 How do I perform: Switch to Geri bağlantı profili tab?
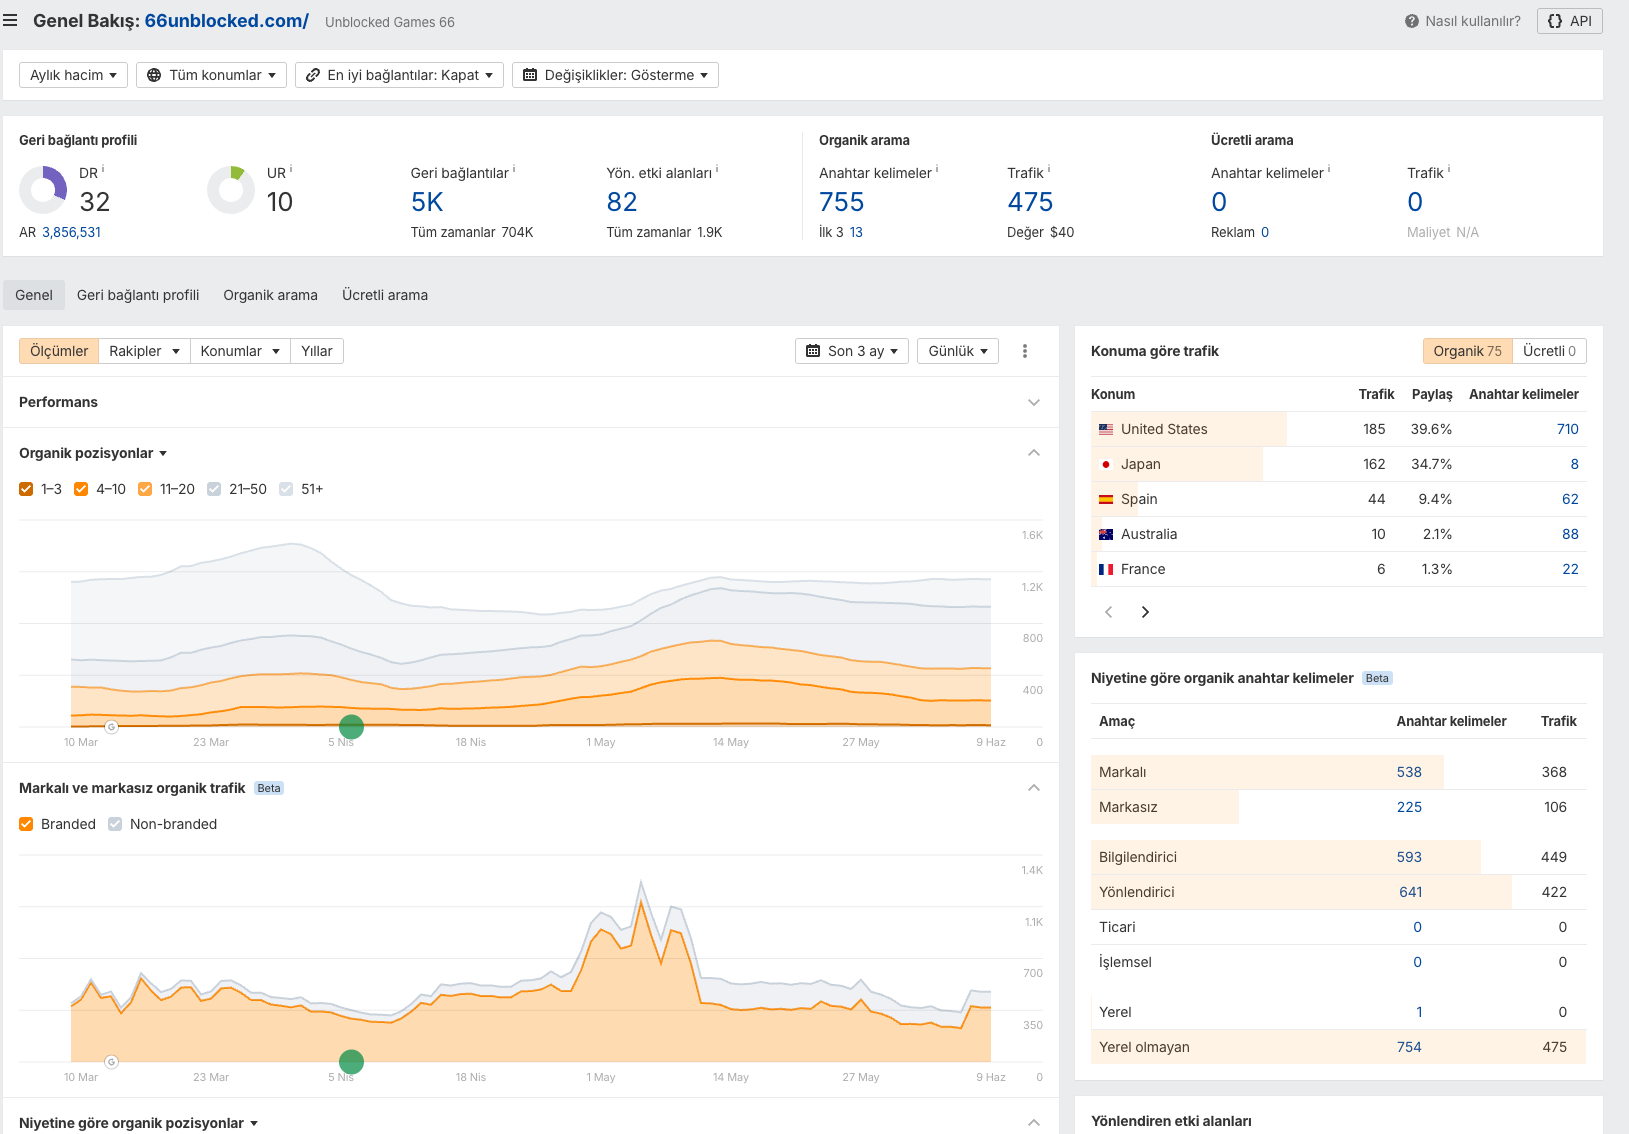pos(138,295)
